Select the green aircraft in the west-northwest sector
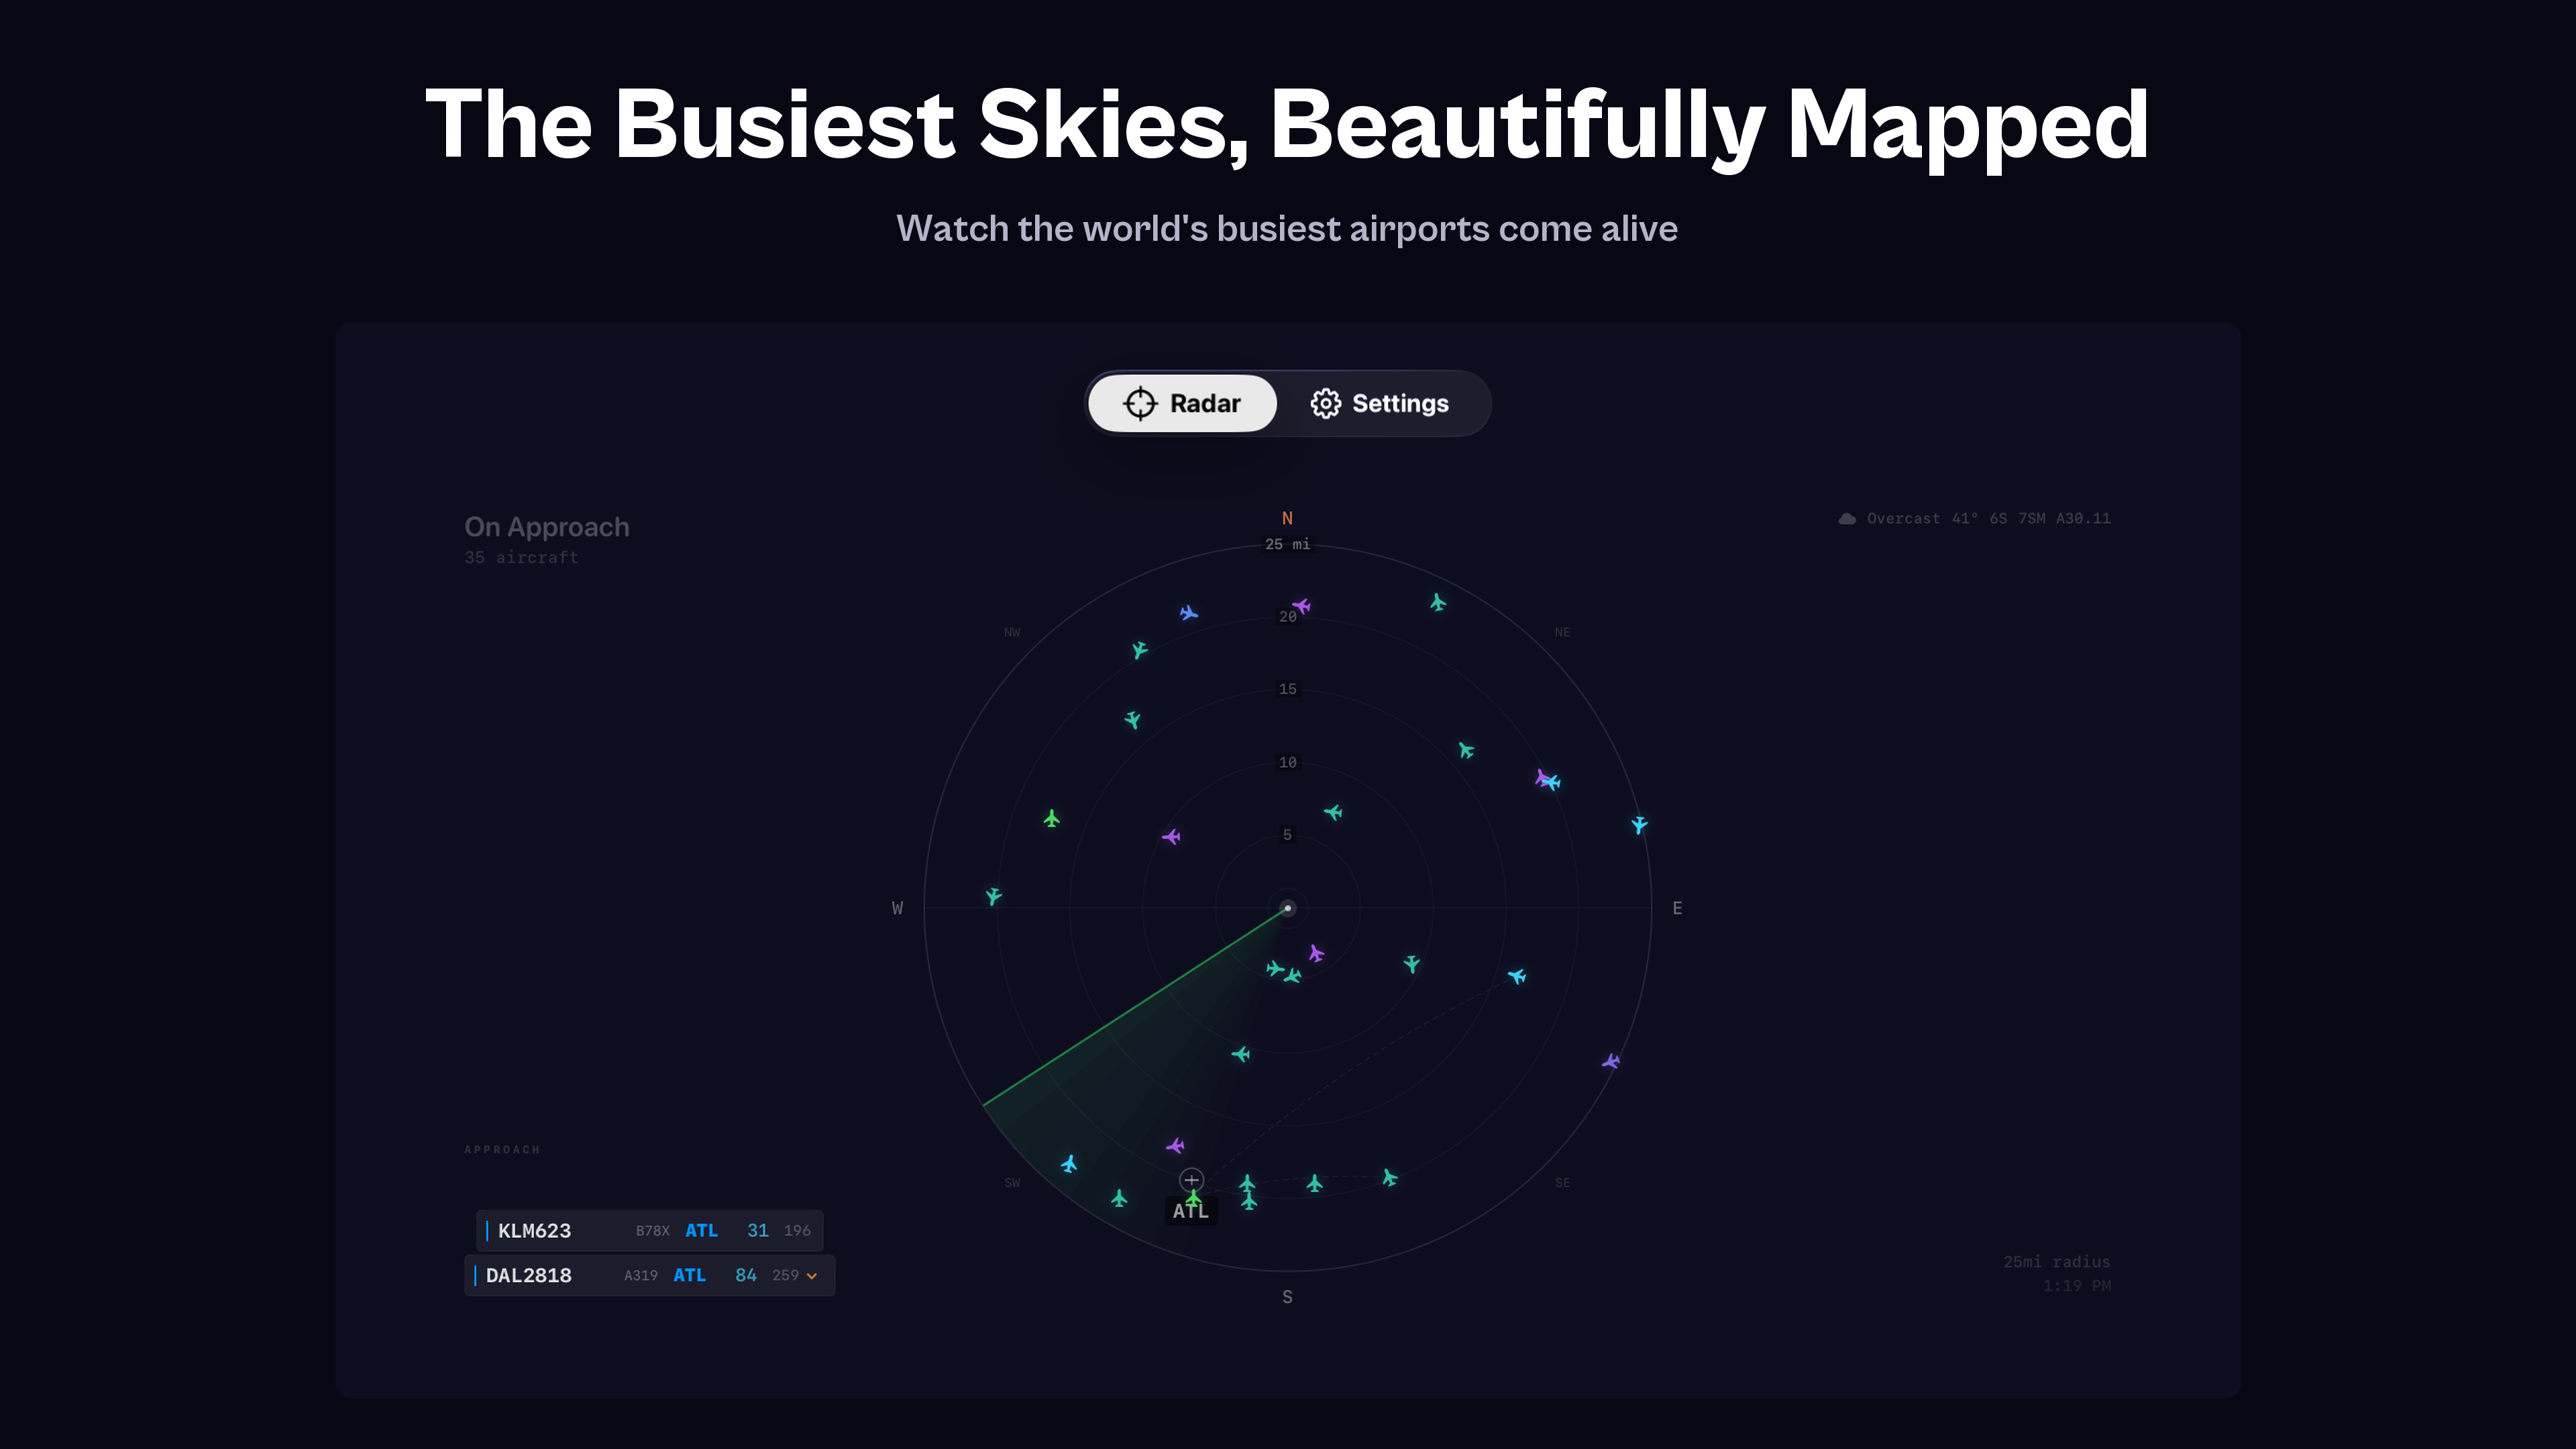The width and height of the screenshot is (2576, 1449). click(x=1052, y=819)
